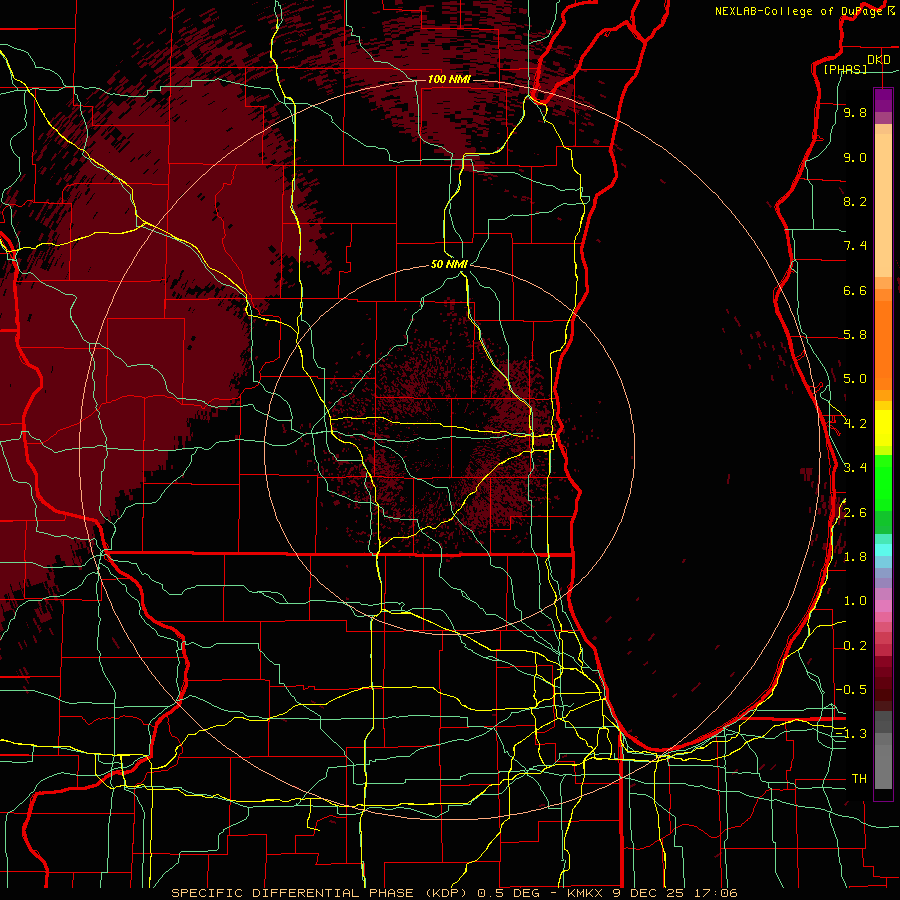Click the [PHAS] unit label

click(x=845, y=70)
